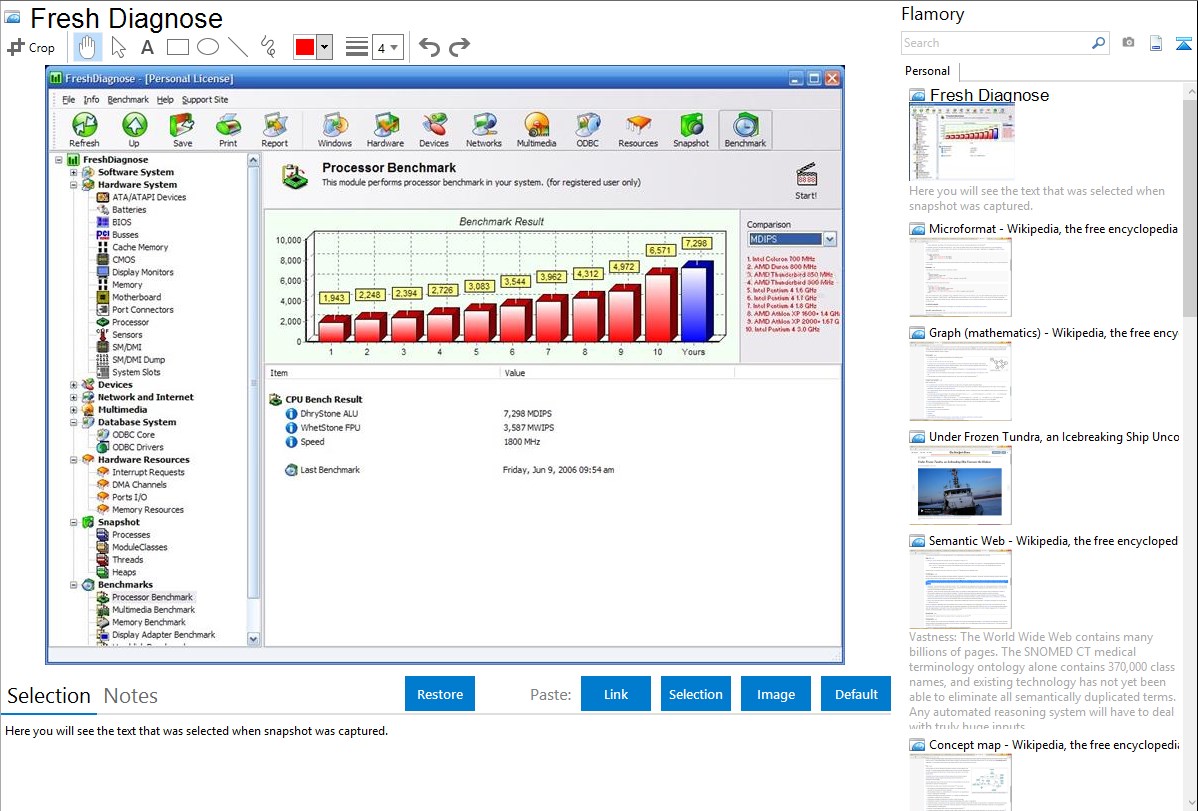Undo the last annotation

click(x=429, y=47)
